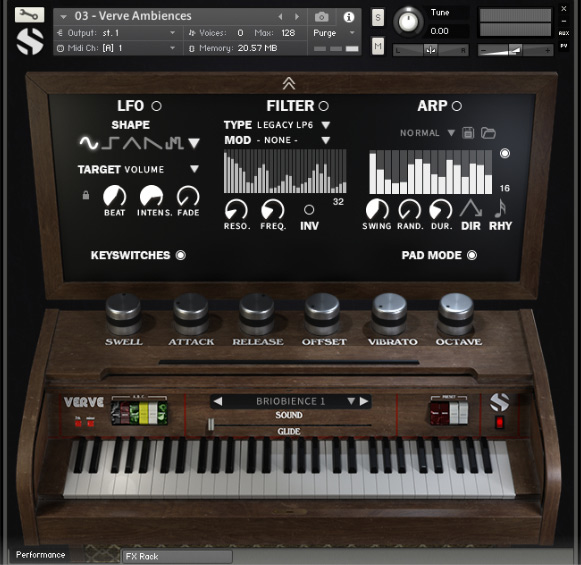Click the arp DUR. knob

tap(440, 210)
